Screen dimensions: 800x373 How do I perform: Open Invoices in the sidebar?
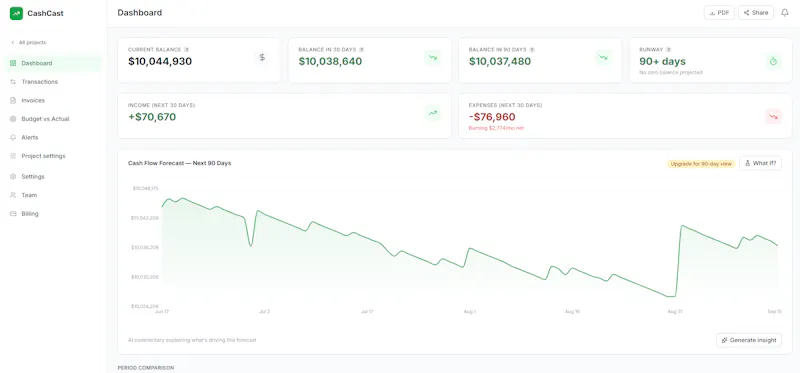click(53, 101)
